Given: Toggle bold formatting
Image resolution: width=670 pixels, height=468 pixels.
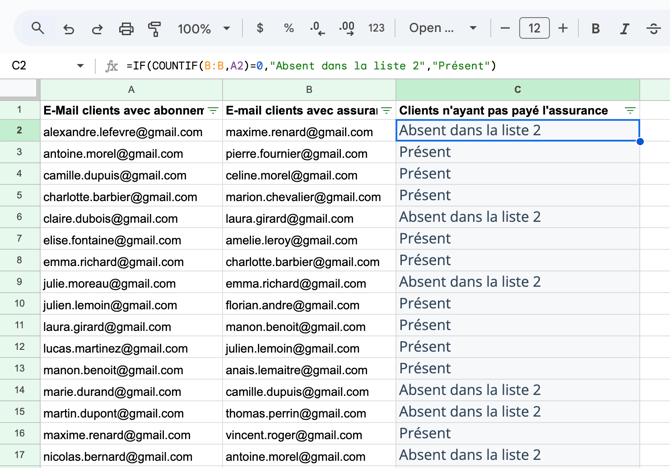Looking at the screenshot, I should (x=596, y=29).
